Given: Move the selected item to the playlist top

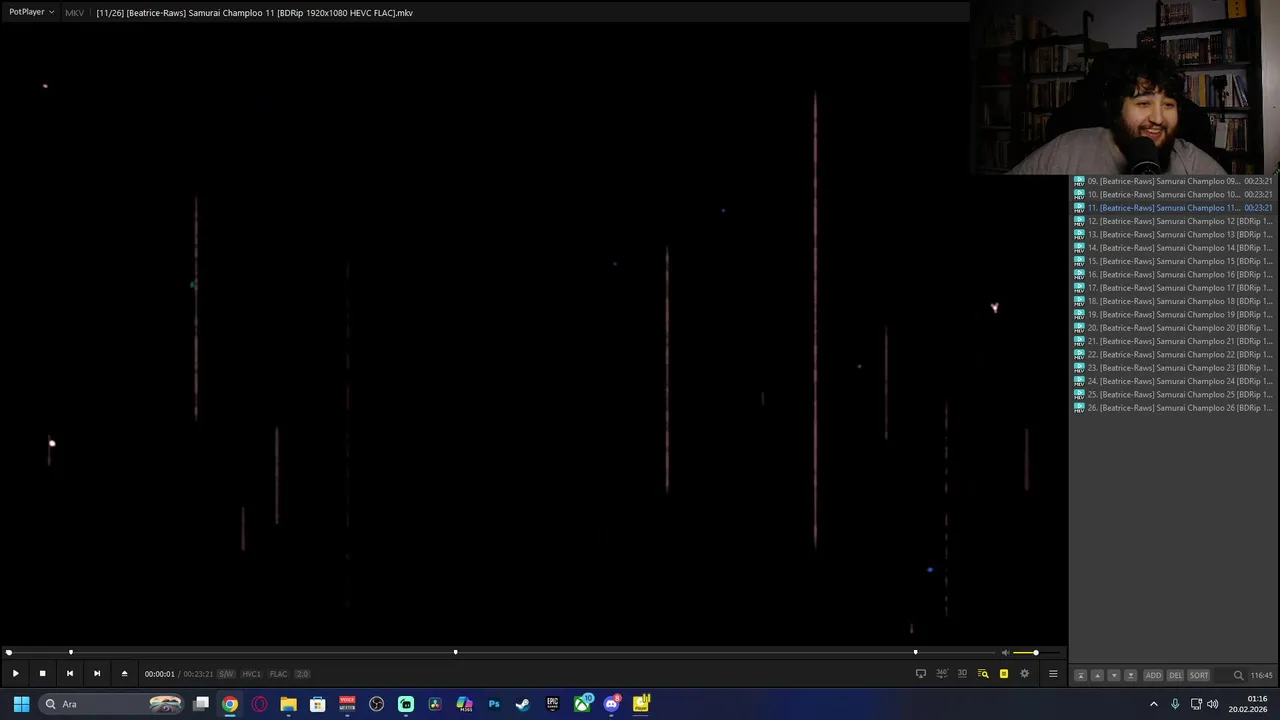Looking at the screenshot, I should click(x=1080, y=675).
